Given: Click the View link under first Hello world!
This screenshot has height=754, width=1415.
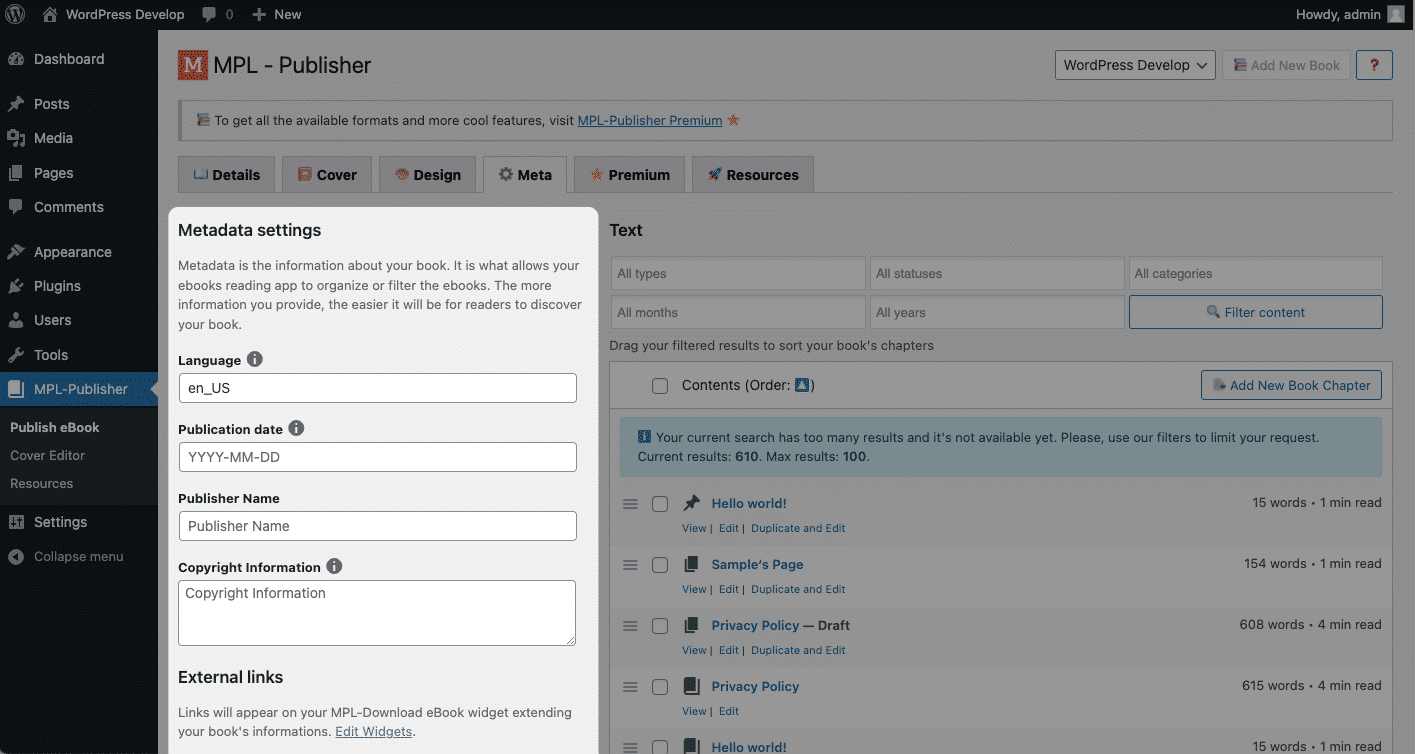Looking at the screenshot, I should [694, 528].
